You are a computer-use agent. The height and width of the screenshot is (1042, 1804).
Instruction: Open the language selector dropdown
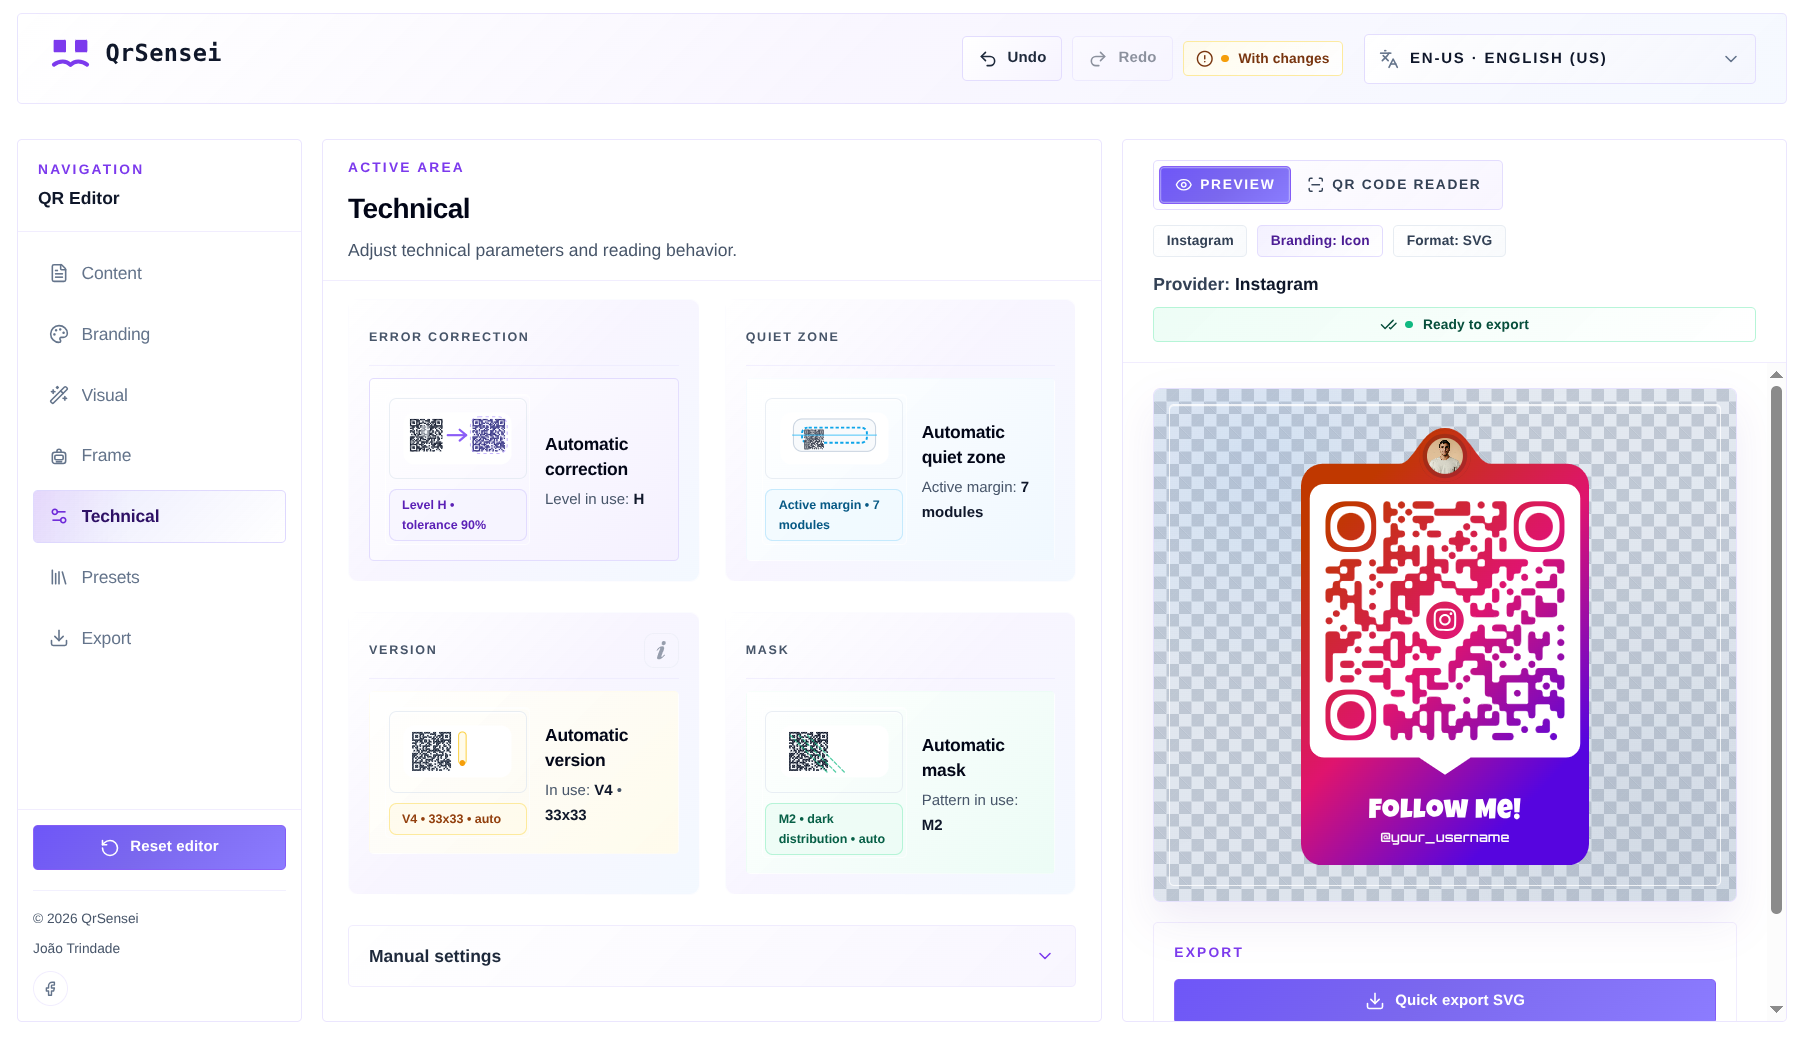pyautogui.click(x=1559, y=58)
